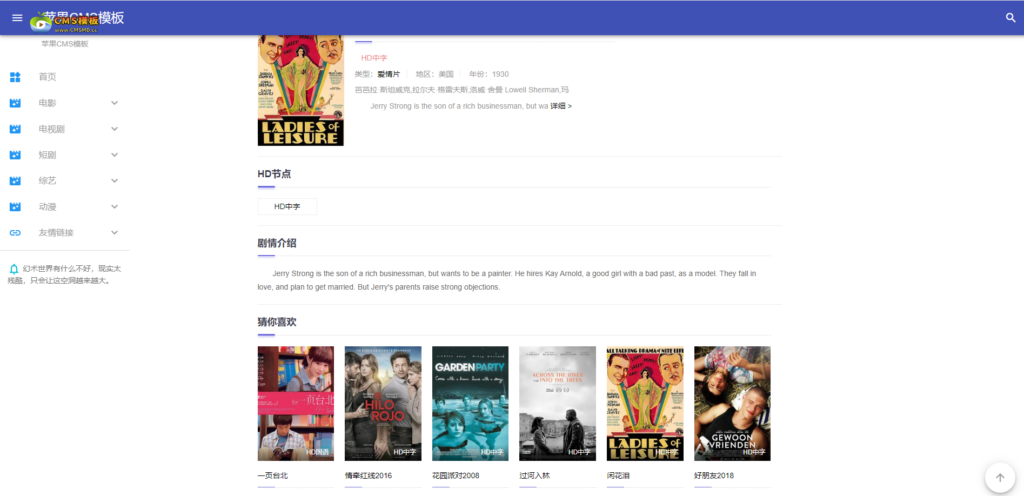The width and height of the screenshot is (1024, 496).
Task: Click the CMS template logo in the header
Action: [x=65, y=23]
